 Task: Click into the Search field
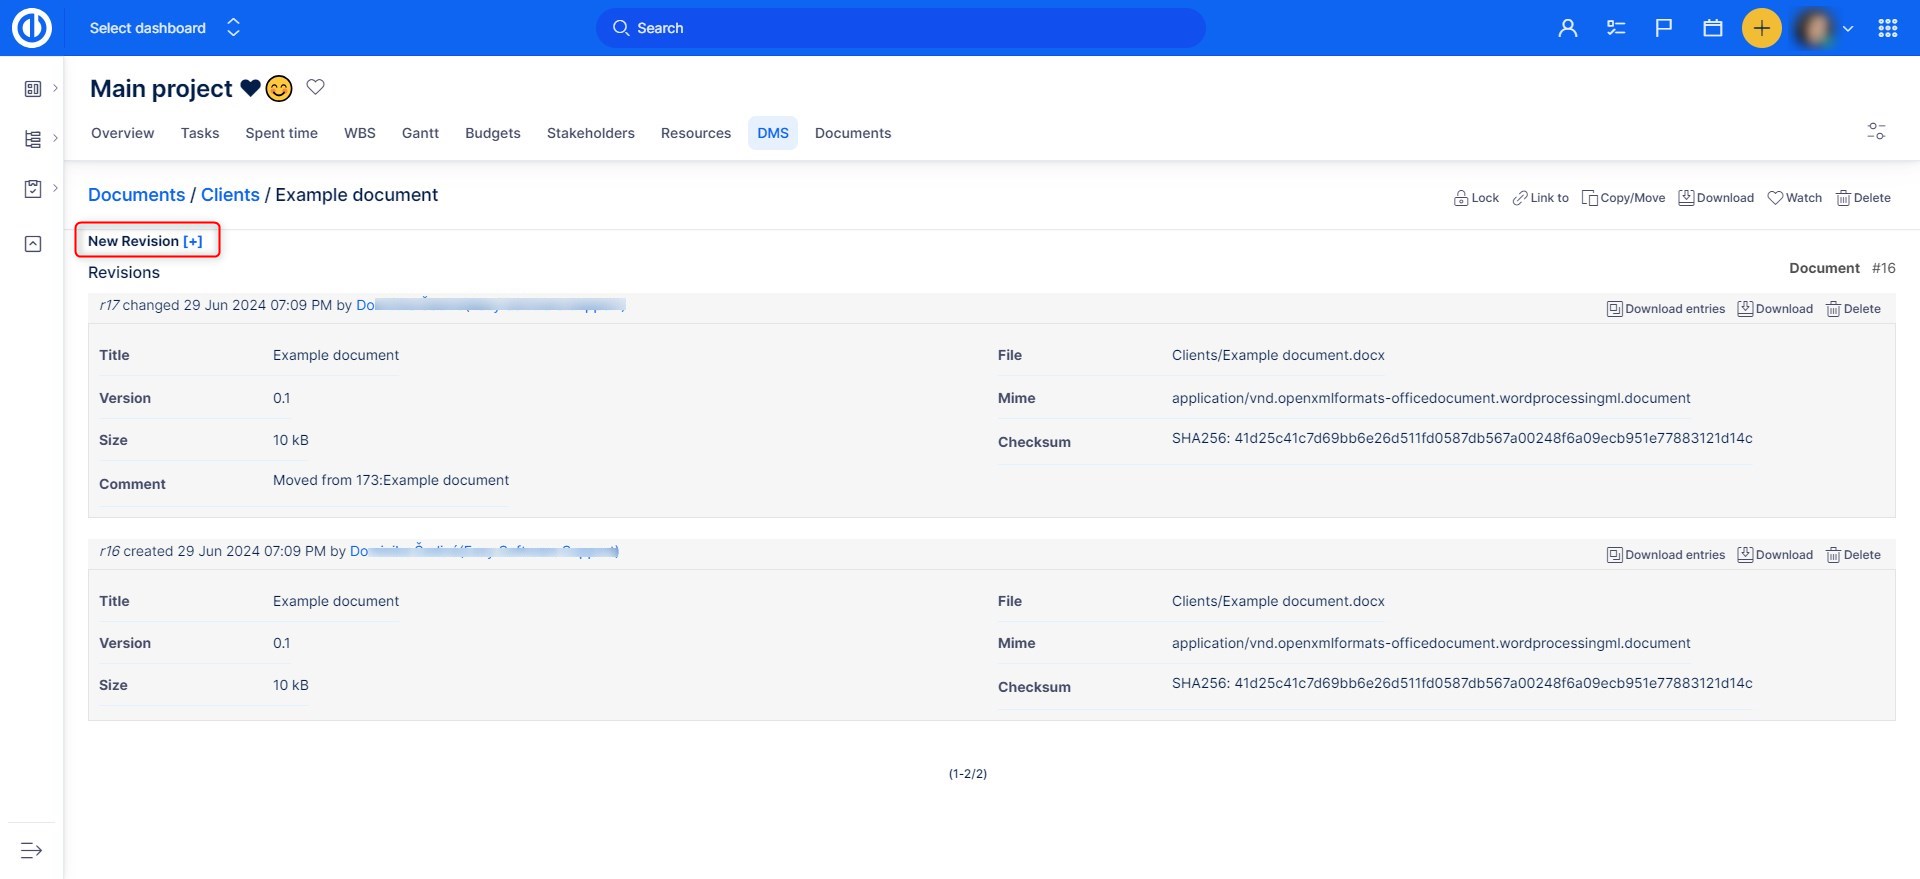point(900,28)
